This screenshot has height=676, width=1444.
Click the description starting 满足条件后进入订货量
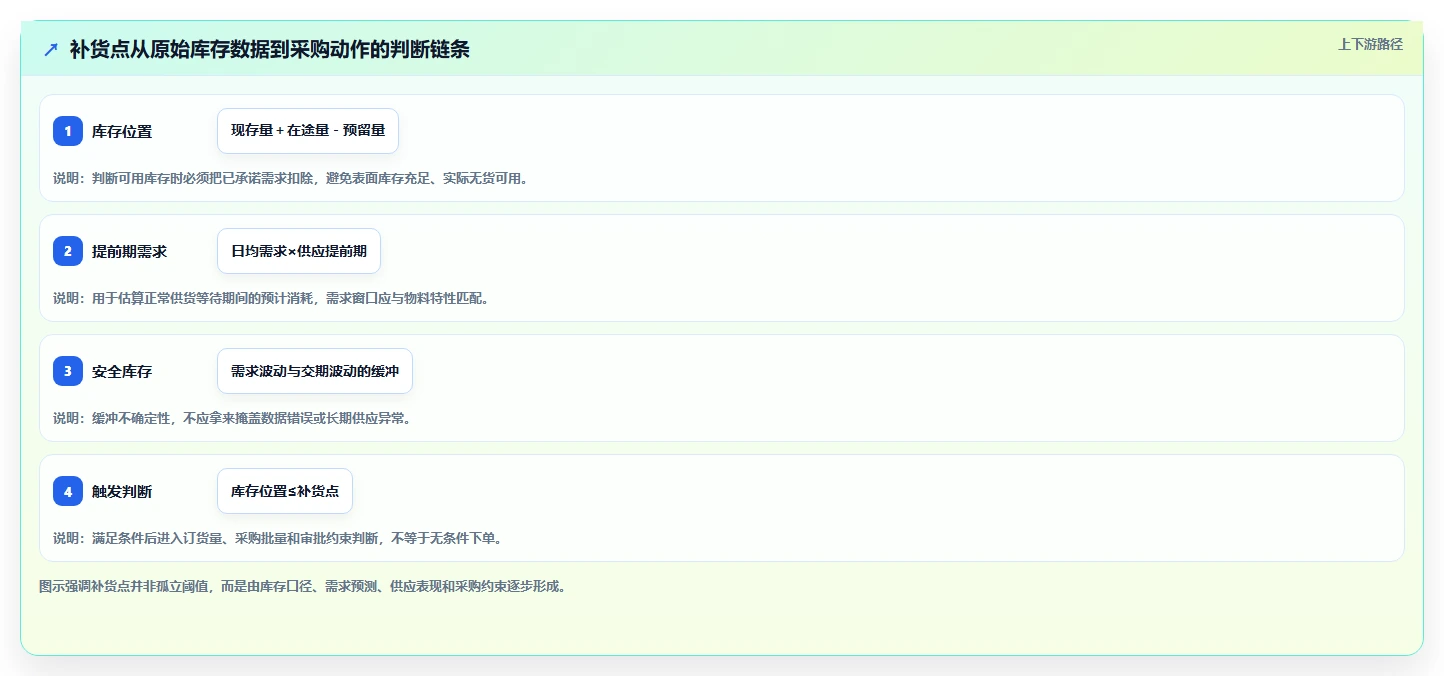tap(277, 538)
